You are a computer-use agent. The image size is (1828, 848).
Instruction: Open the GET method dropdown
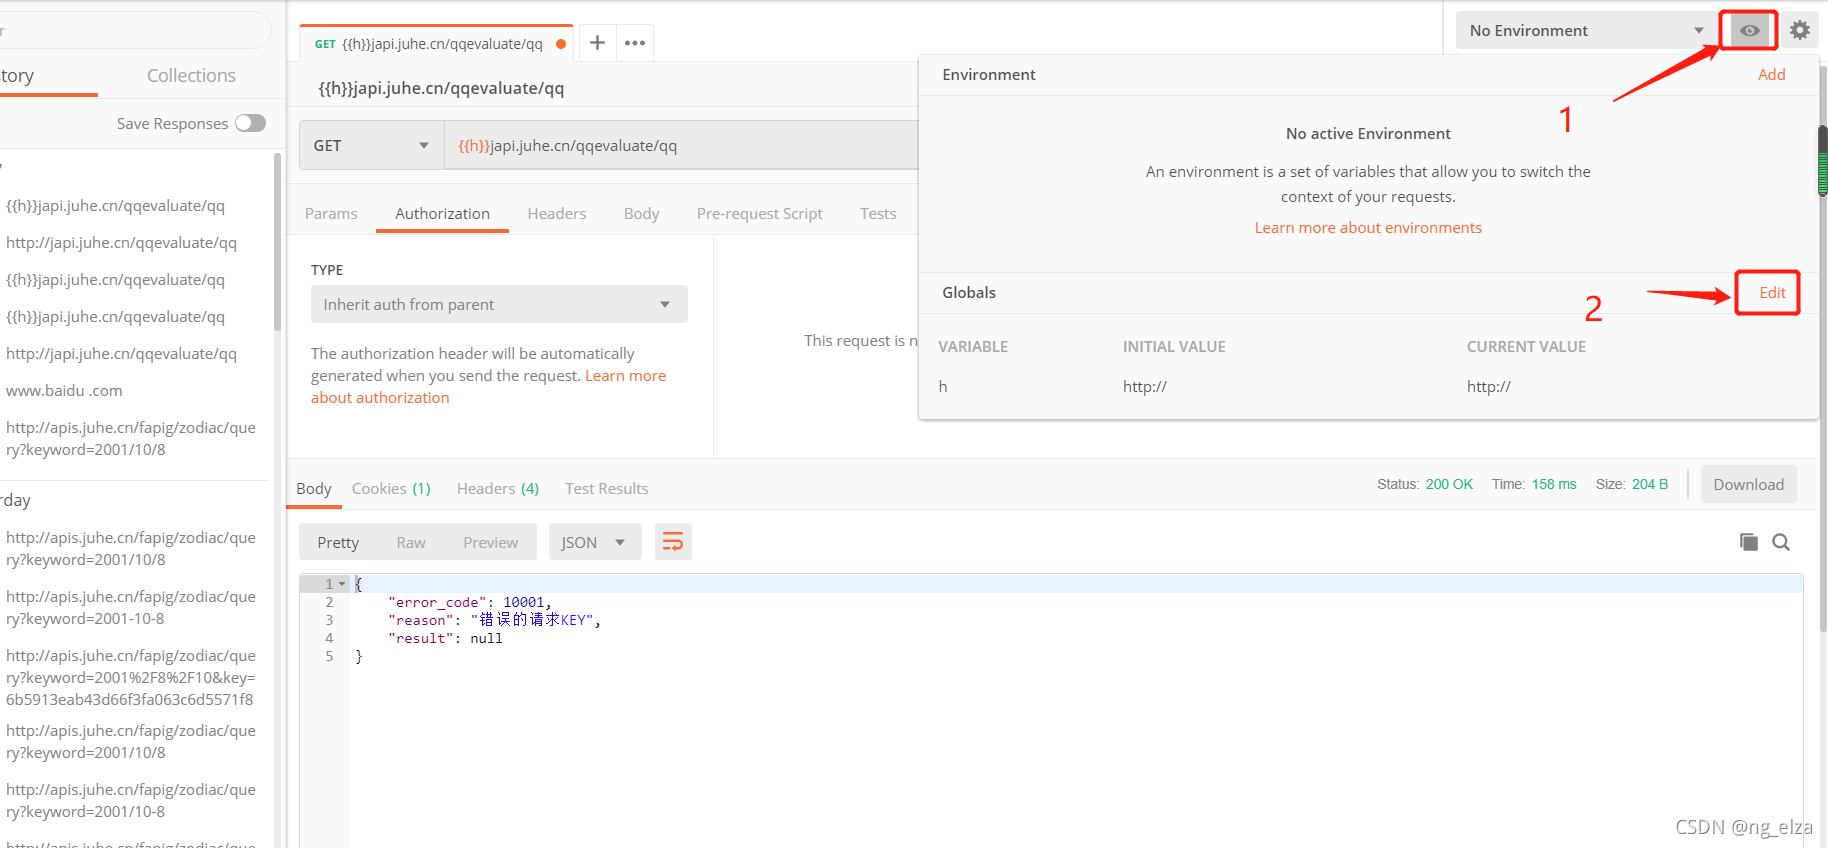371,145
